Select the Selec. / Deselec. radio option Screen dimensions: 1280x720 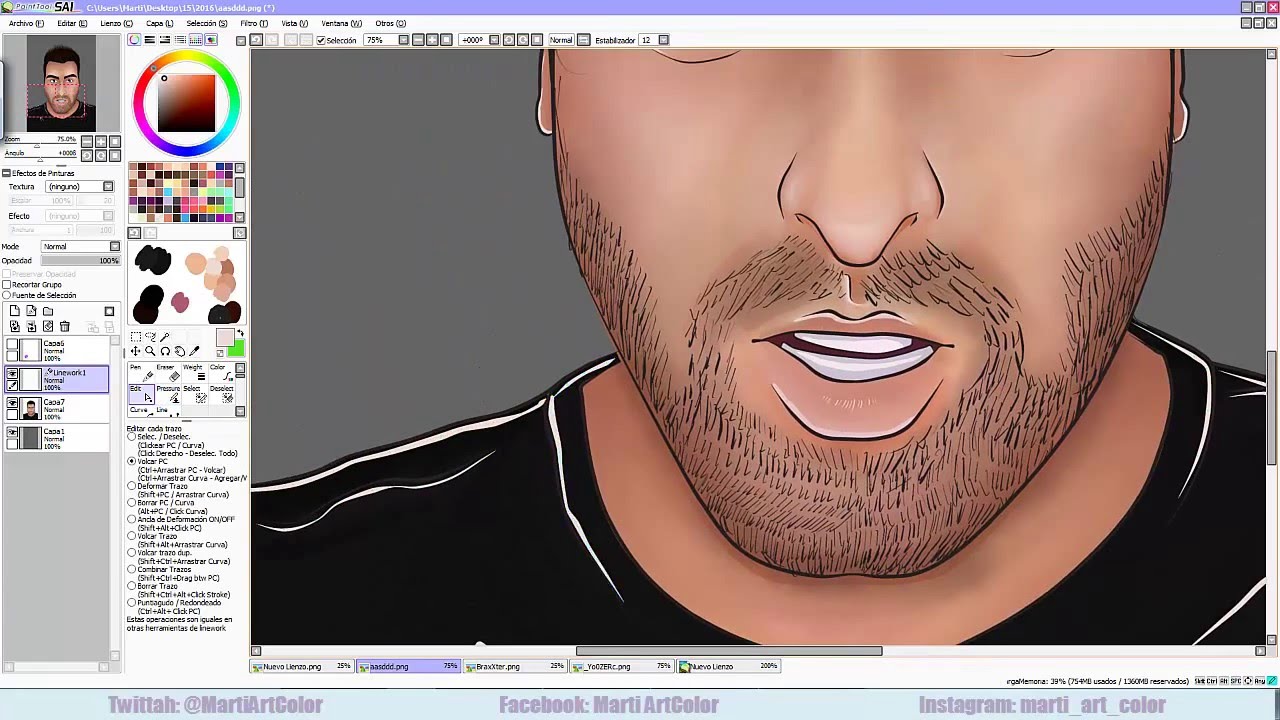(x=131, y=437)
